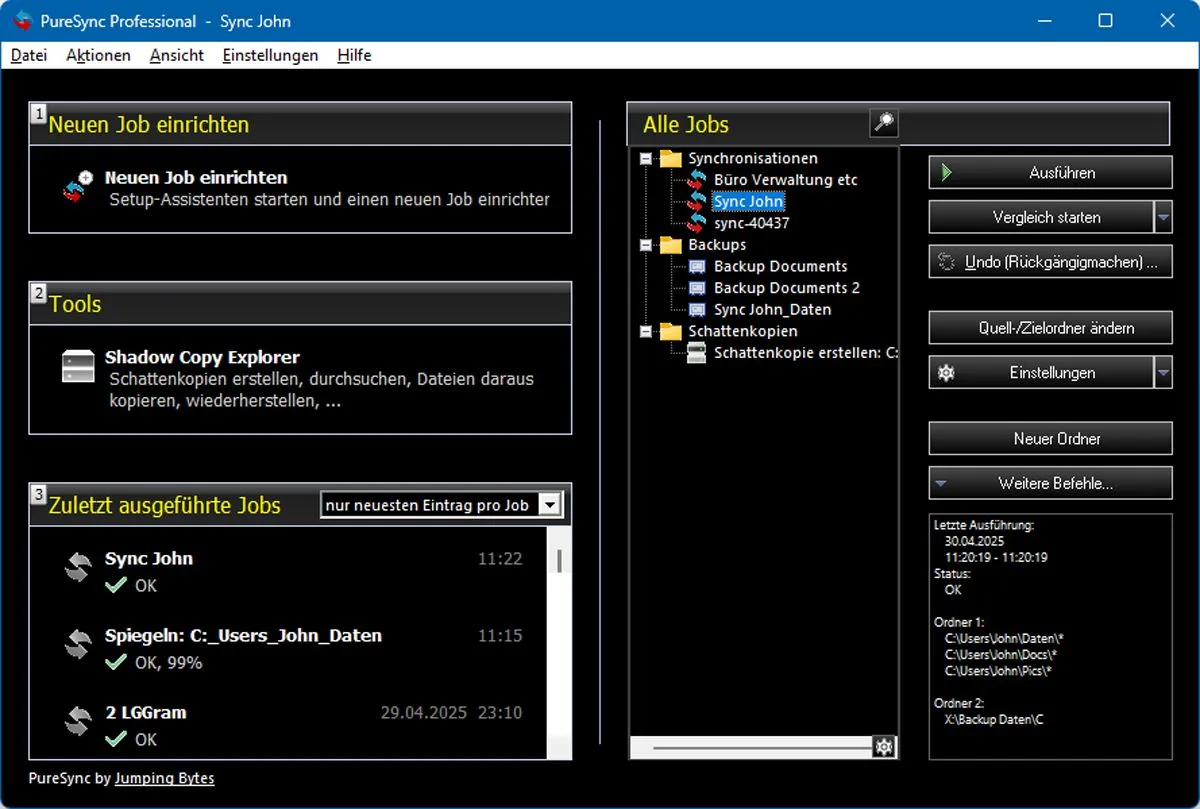Click the gear icon on the Einstellungen button

point(946,372)
